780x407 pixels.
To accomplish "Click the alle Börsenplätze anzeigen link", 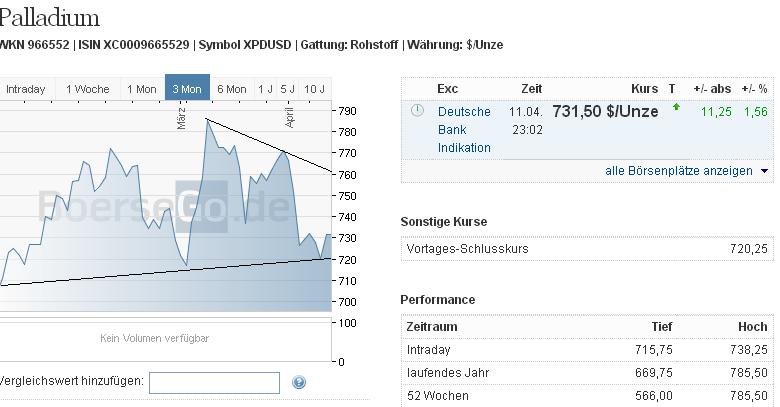I will (x=679, y=171).
